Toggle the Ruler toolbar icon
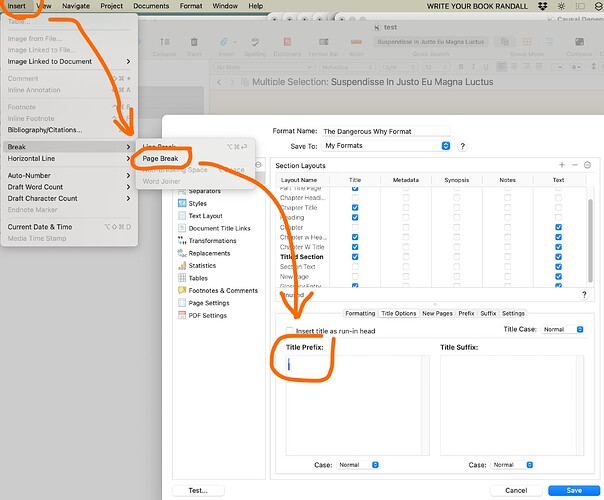The width and height of the screenshot is (604, 500). [x=356, y=42]
